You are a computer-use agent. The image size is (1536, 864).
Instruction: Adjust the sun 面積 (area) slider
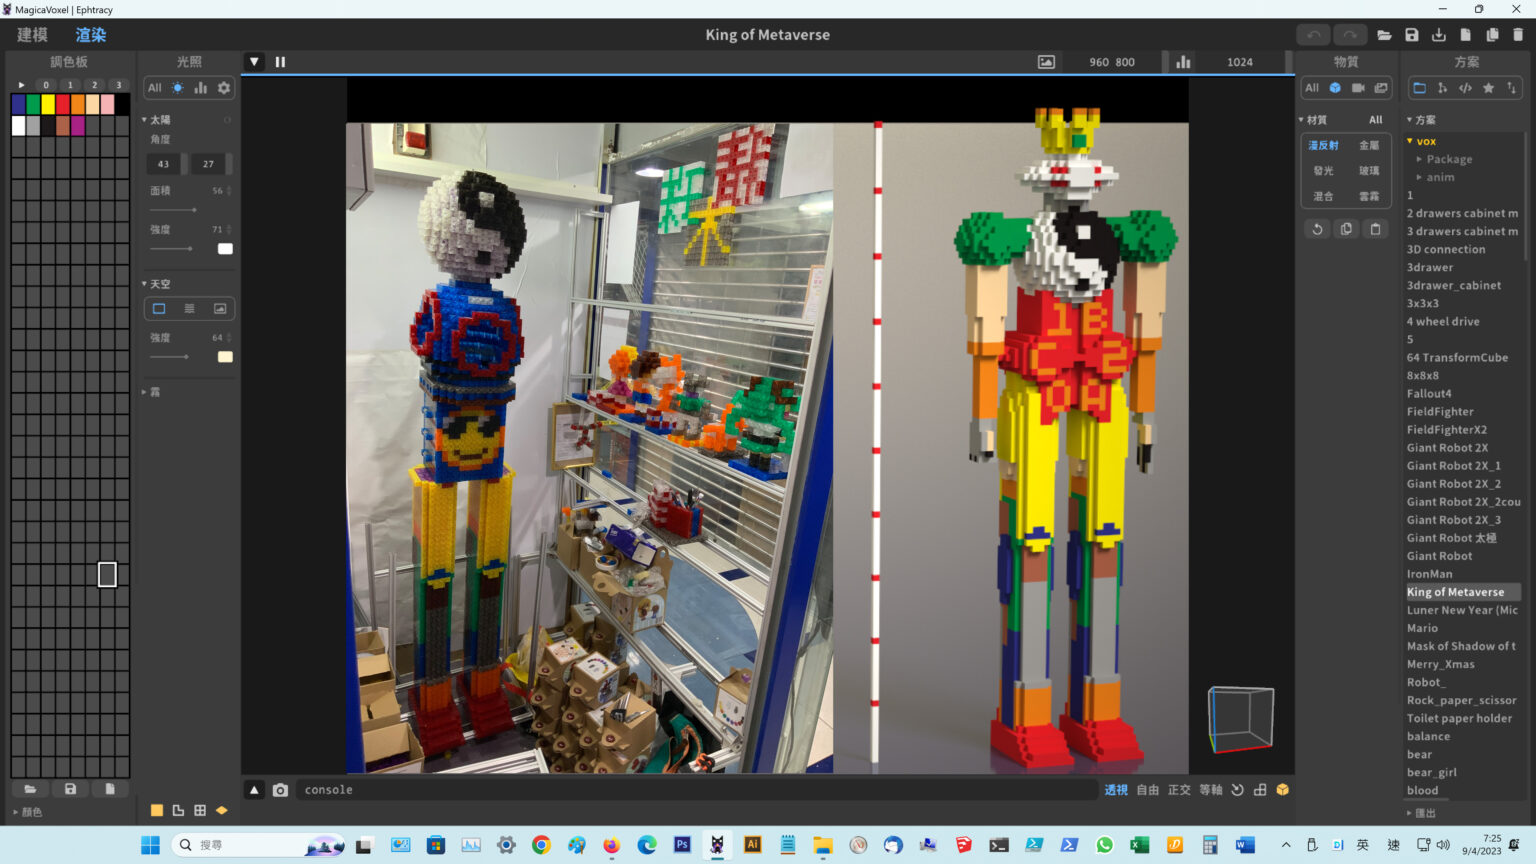[x=173, y=210]
